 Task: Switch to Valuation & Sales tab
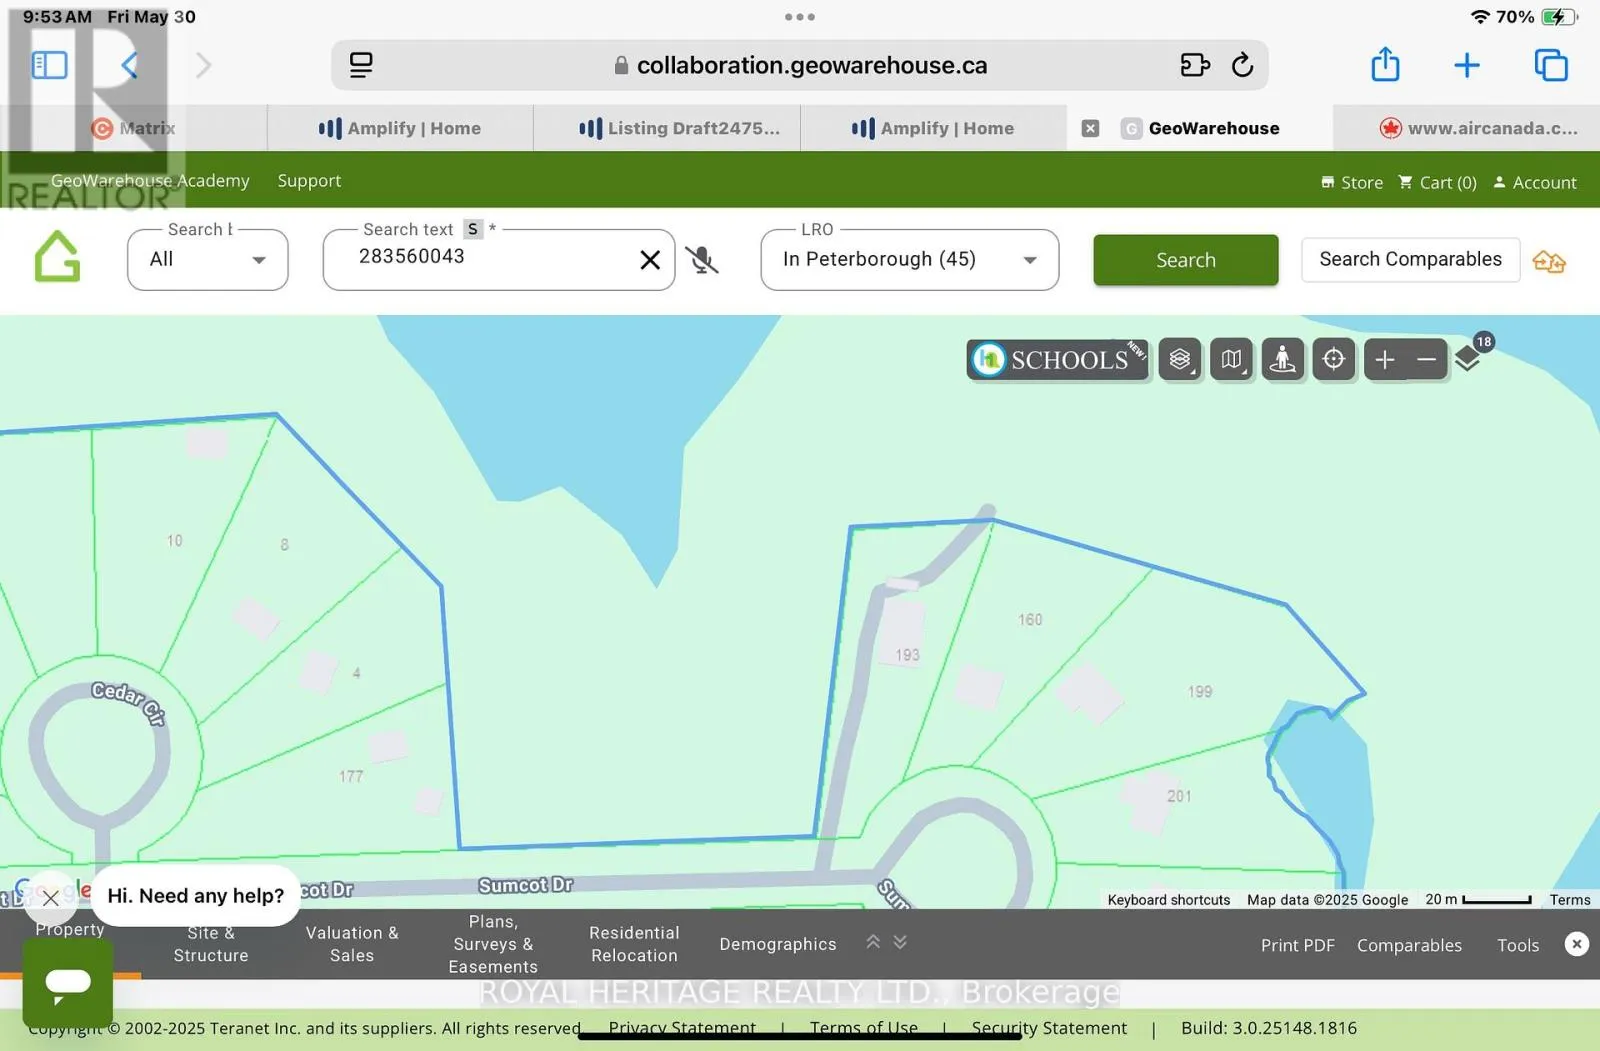[x=352, y=944]
